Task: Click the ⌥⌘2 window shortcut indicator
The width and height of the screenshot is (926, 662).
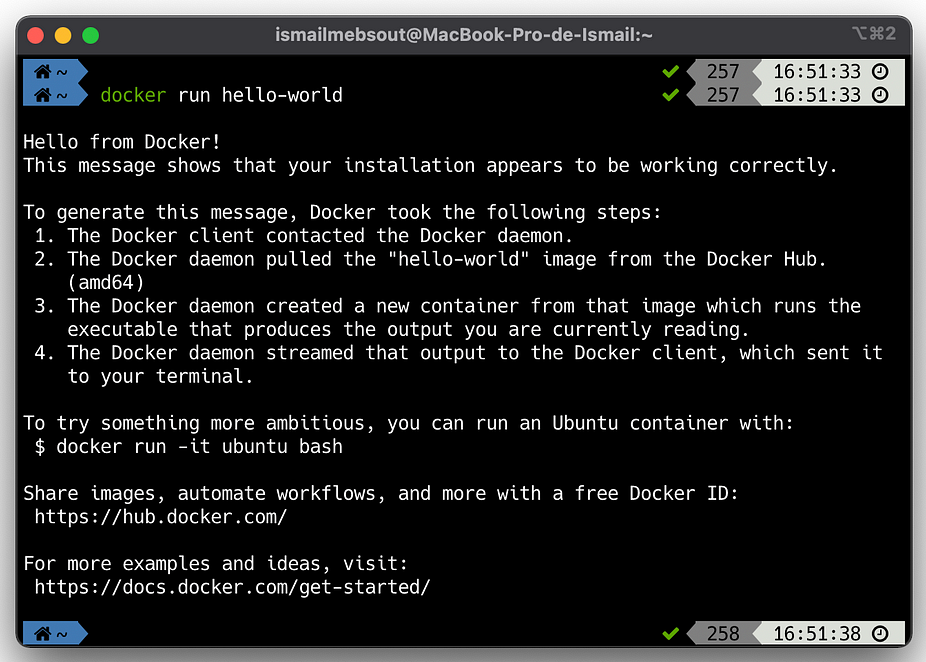Action: [x=873, y=34]
